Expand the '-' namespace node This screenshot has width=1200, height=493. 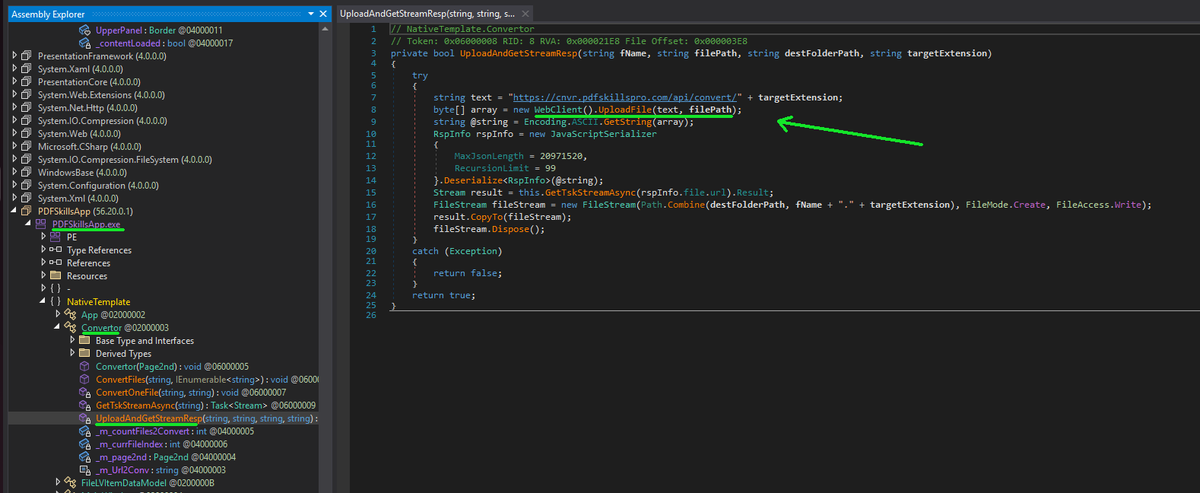point(42,289)
